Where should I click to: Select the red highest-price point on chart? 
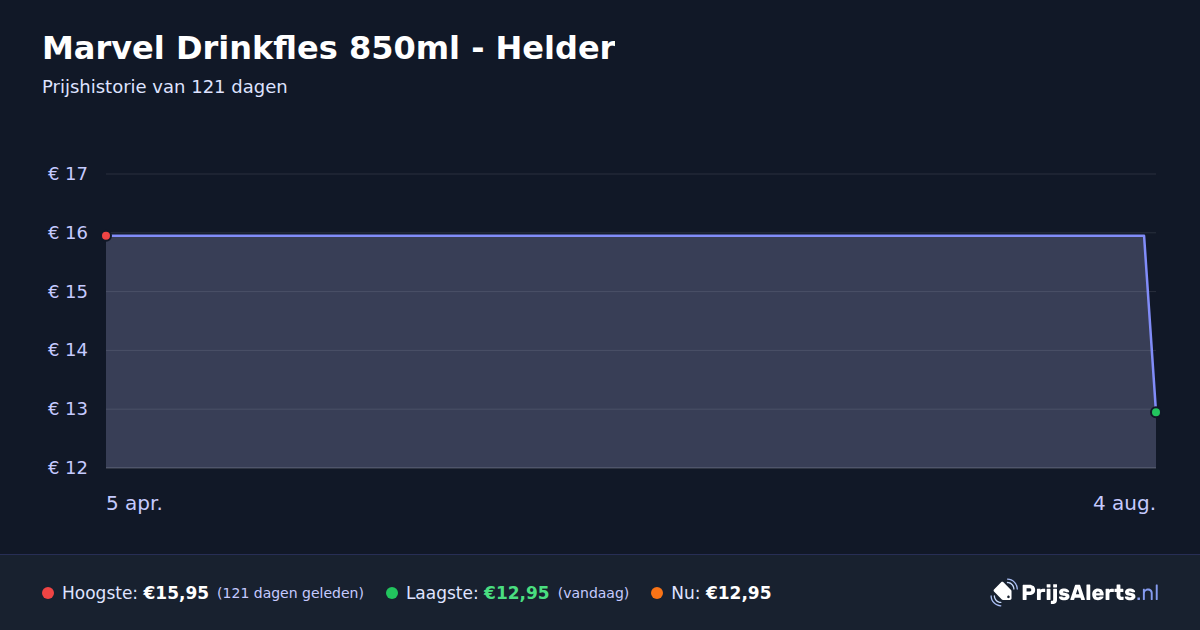(106, 236)
